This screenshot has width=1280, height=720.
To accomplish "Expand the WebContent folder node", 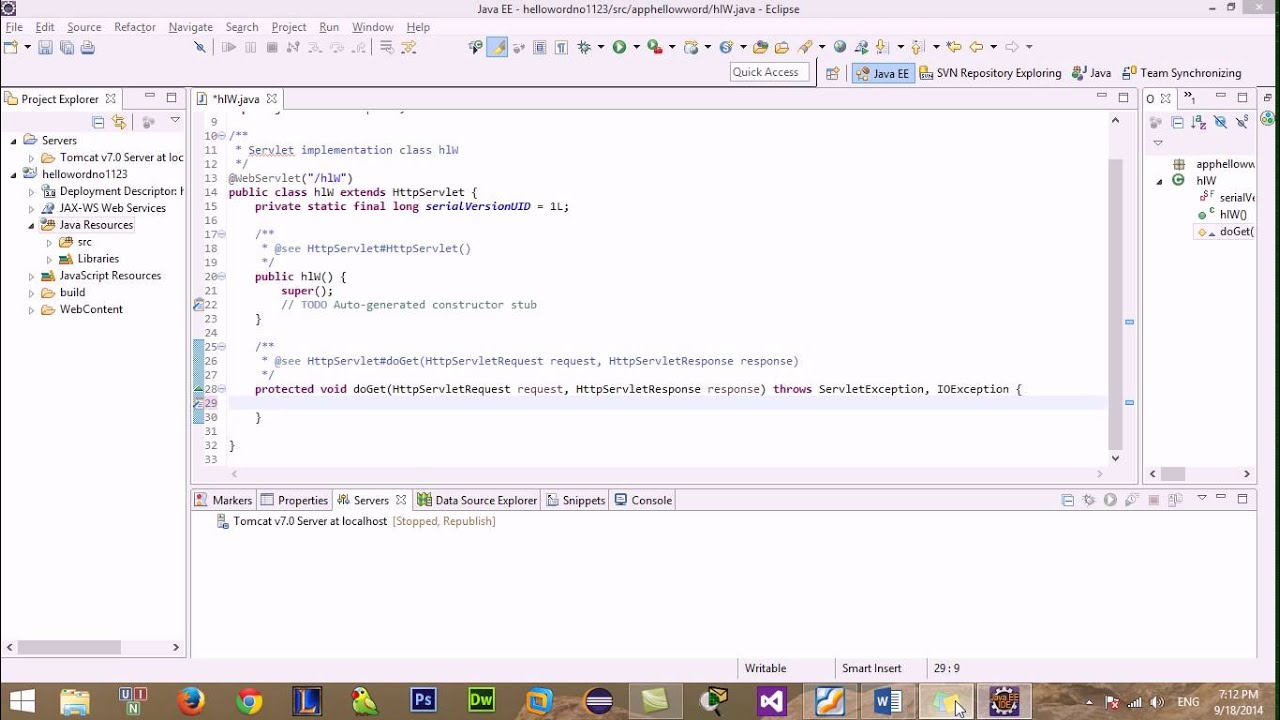I will (x=31, y=310).
